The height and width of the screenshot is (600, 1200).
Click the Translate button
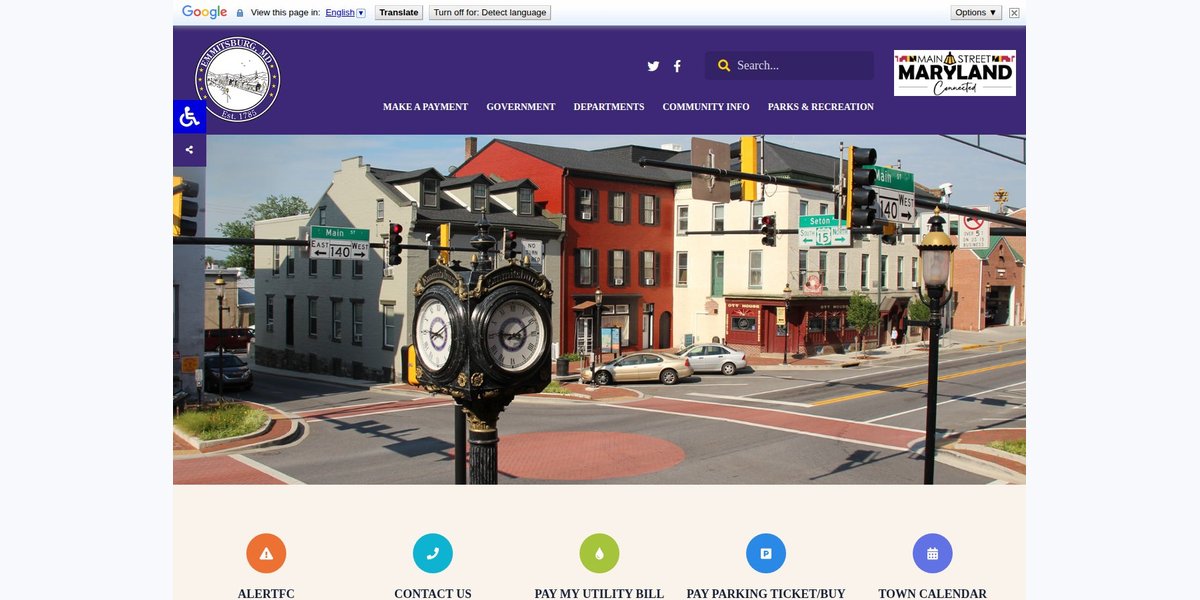click(x=399, y=13)
